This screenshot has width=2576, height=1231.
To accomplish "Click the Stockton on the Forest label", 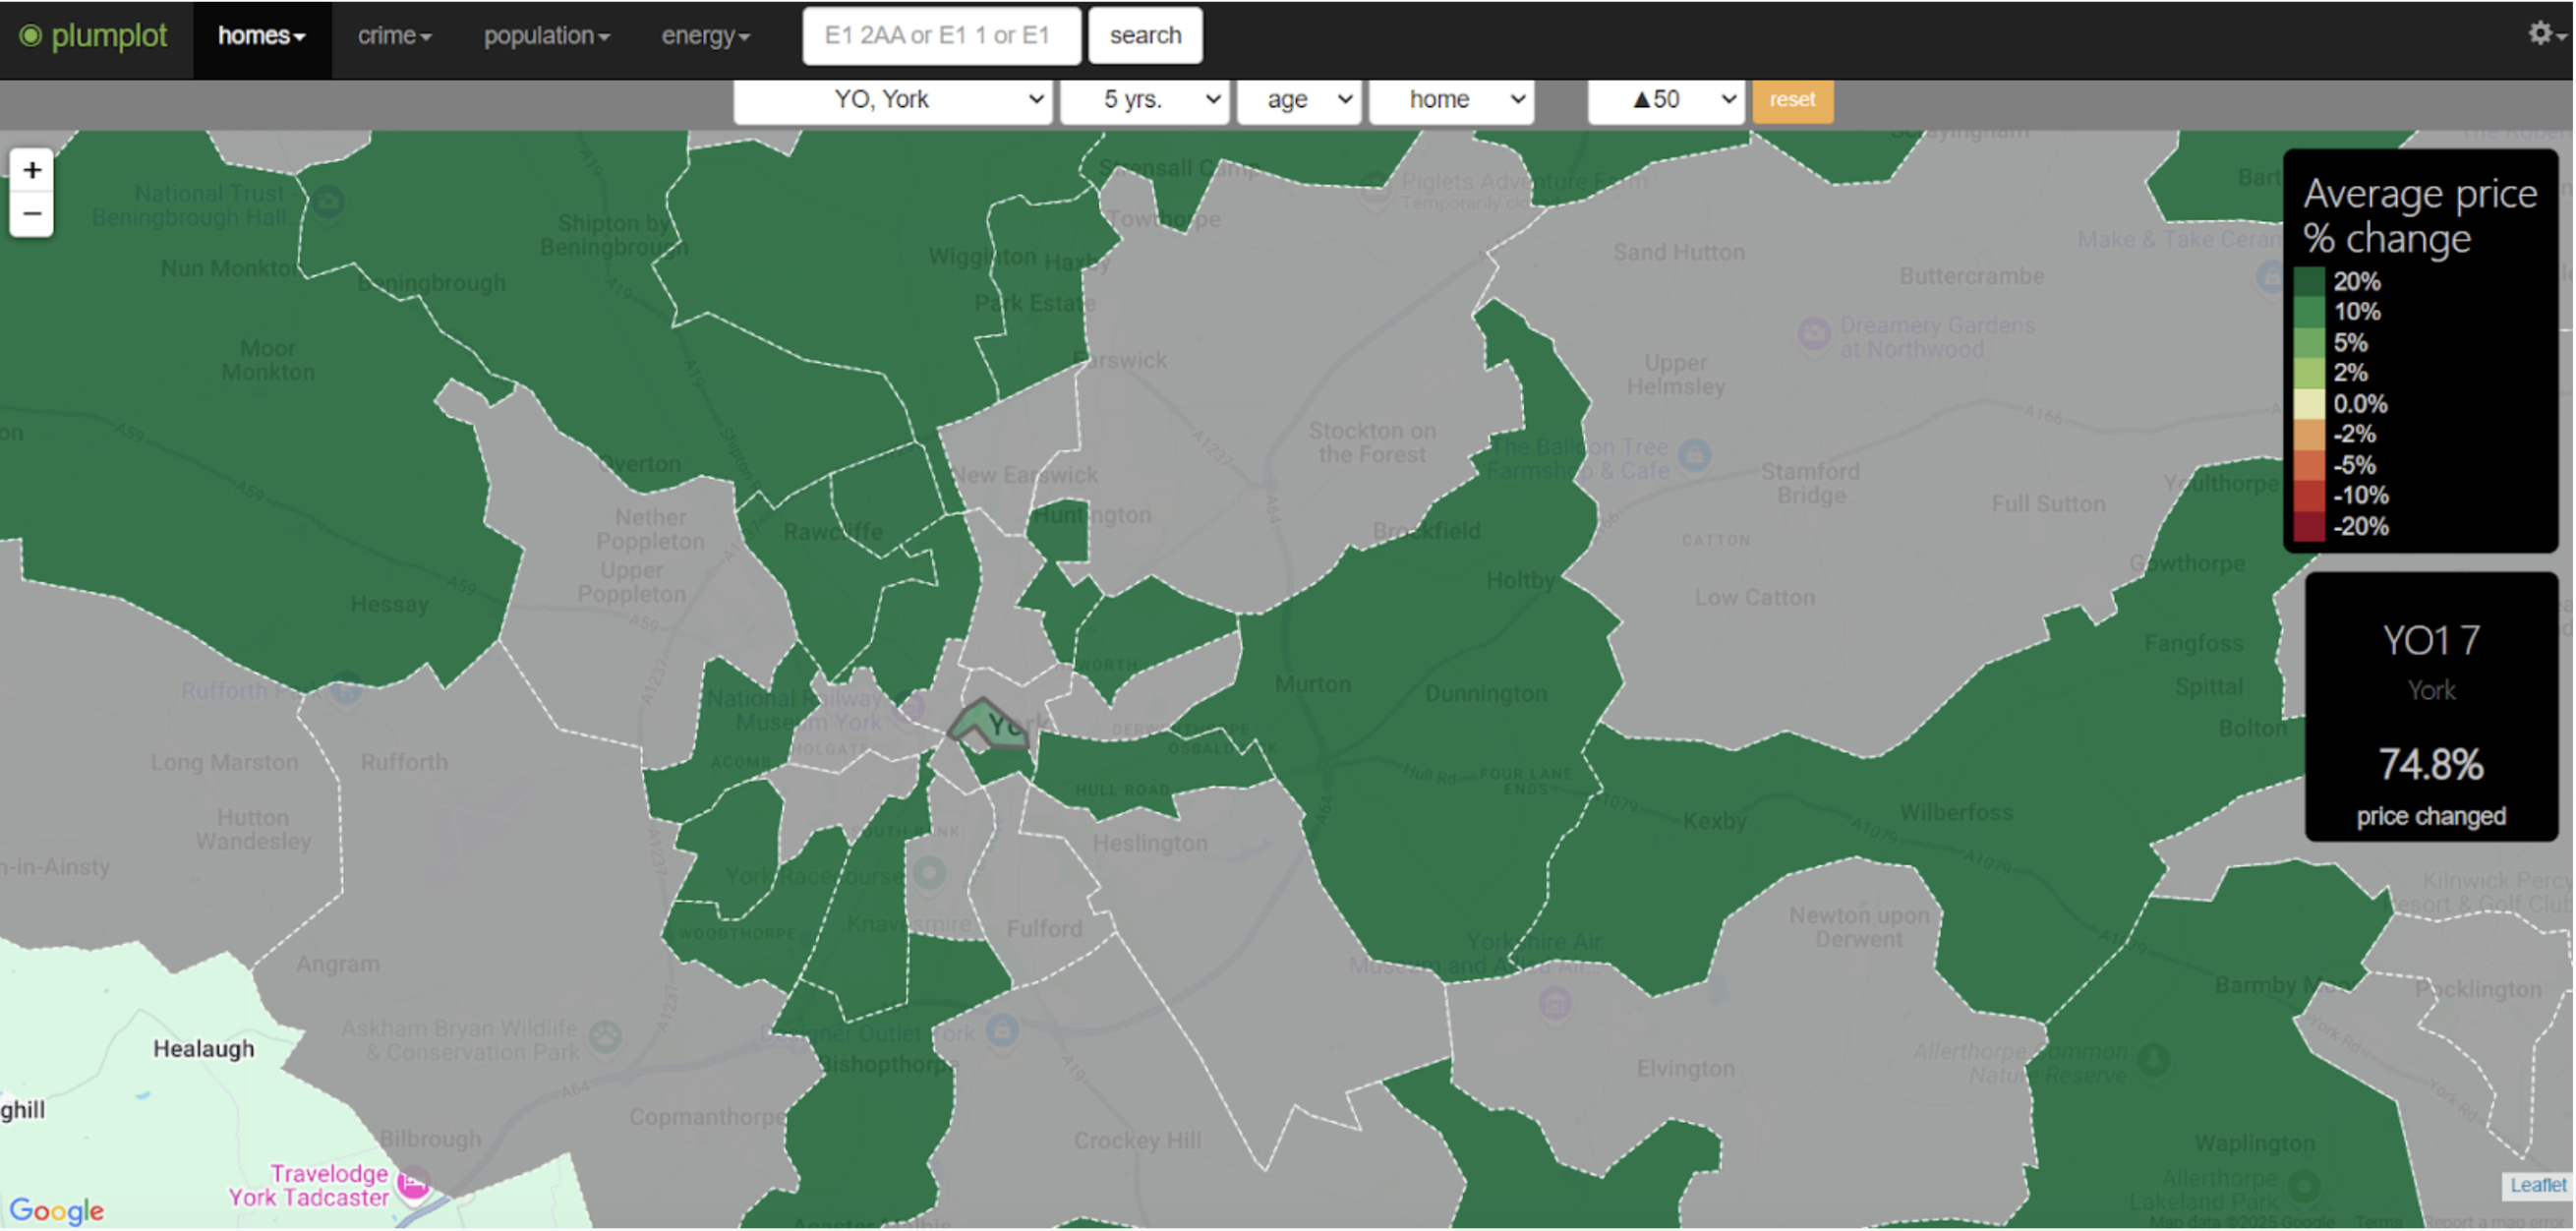I will (x=1373, y=443).
